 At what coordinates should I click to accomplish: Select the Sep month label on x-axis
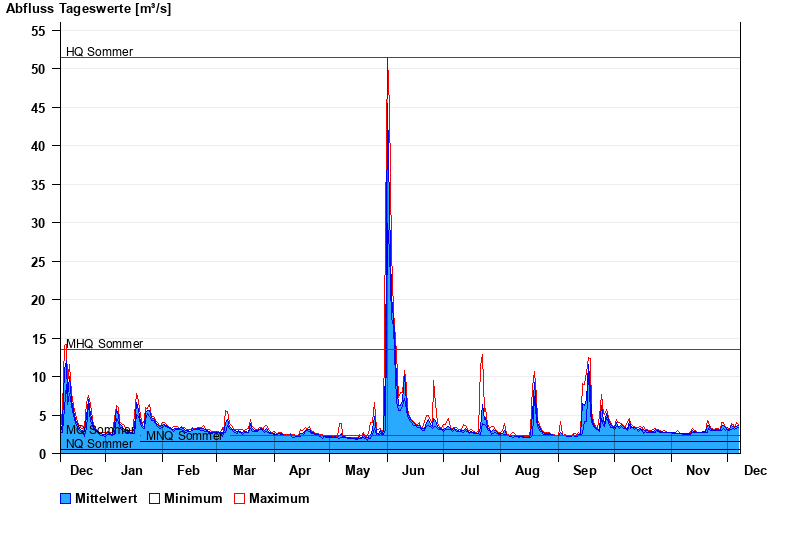(x=585, y=471)
